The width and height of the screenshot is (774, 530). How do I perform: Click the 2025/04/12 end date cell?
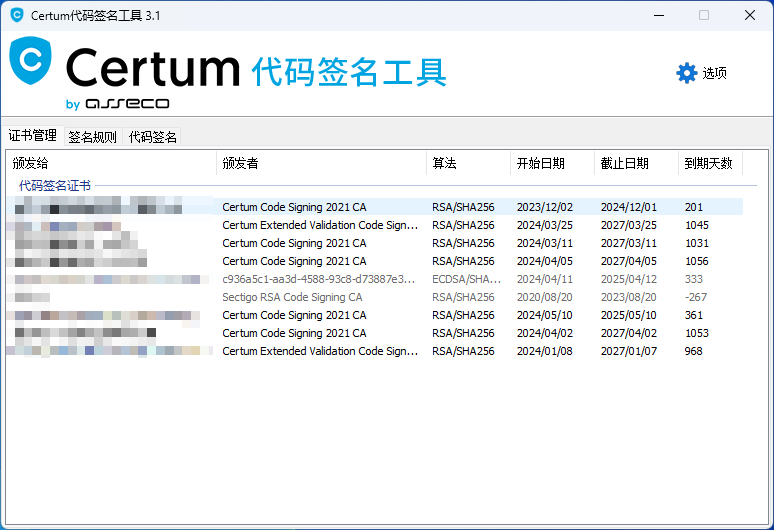pyautogui.click(x=629, y=279)
